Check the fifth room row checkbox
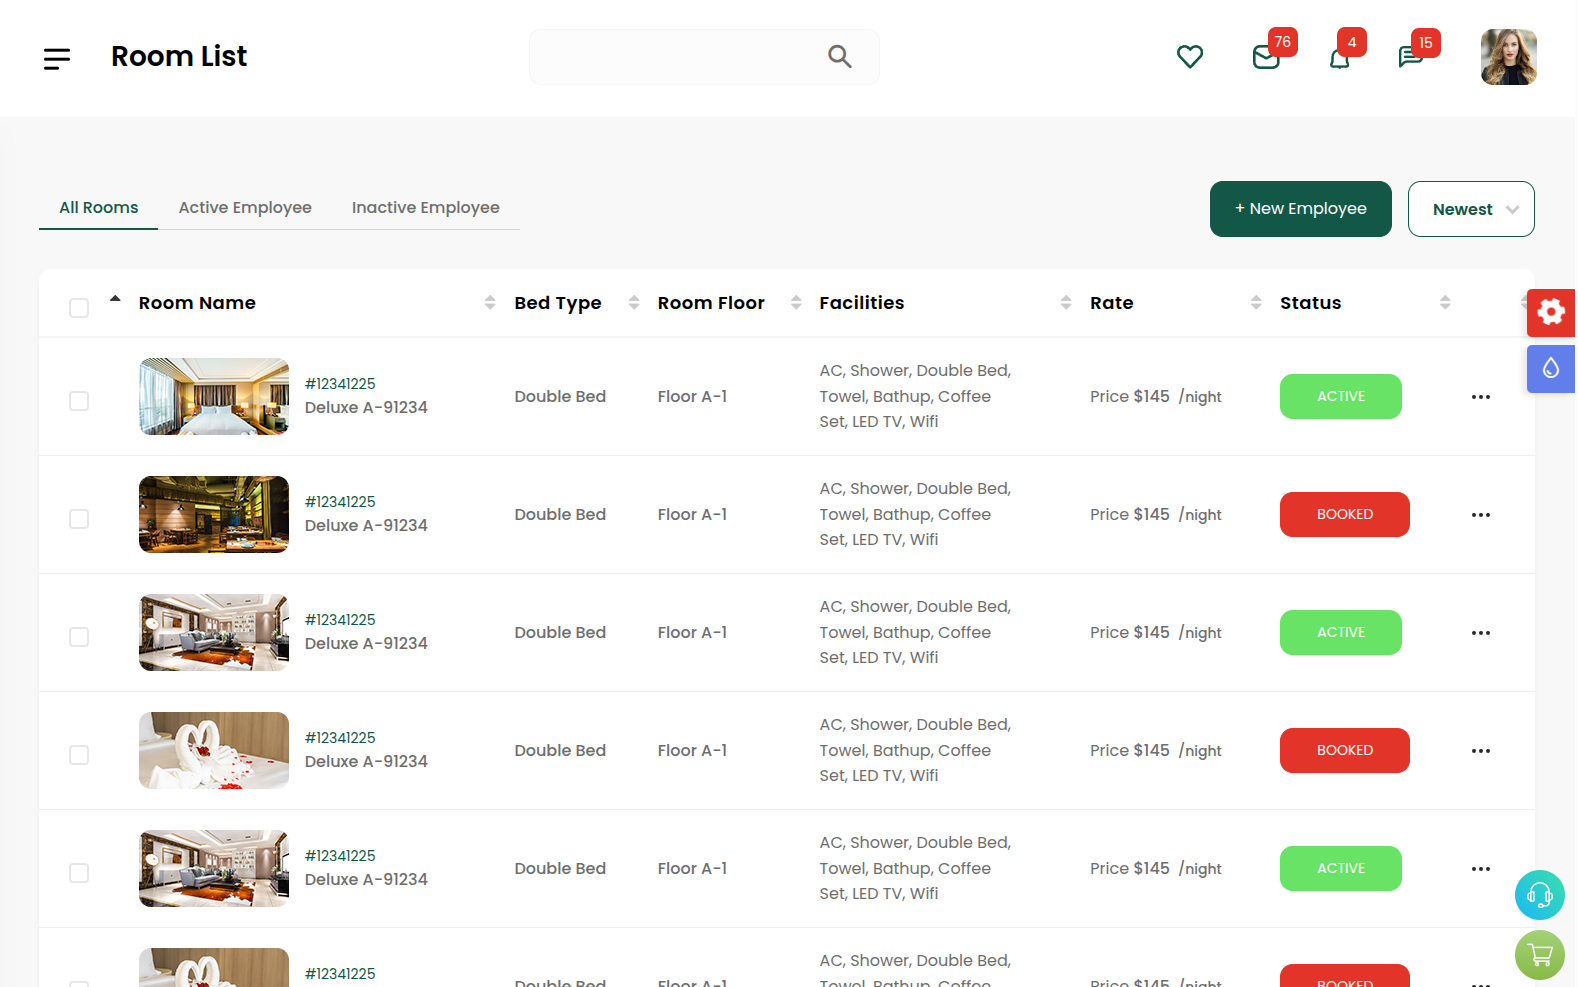 [x=79, y=873]
